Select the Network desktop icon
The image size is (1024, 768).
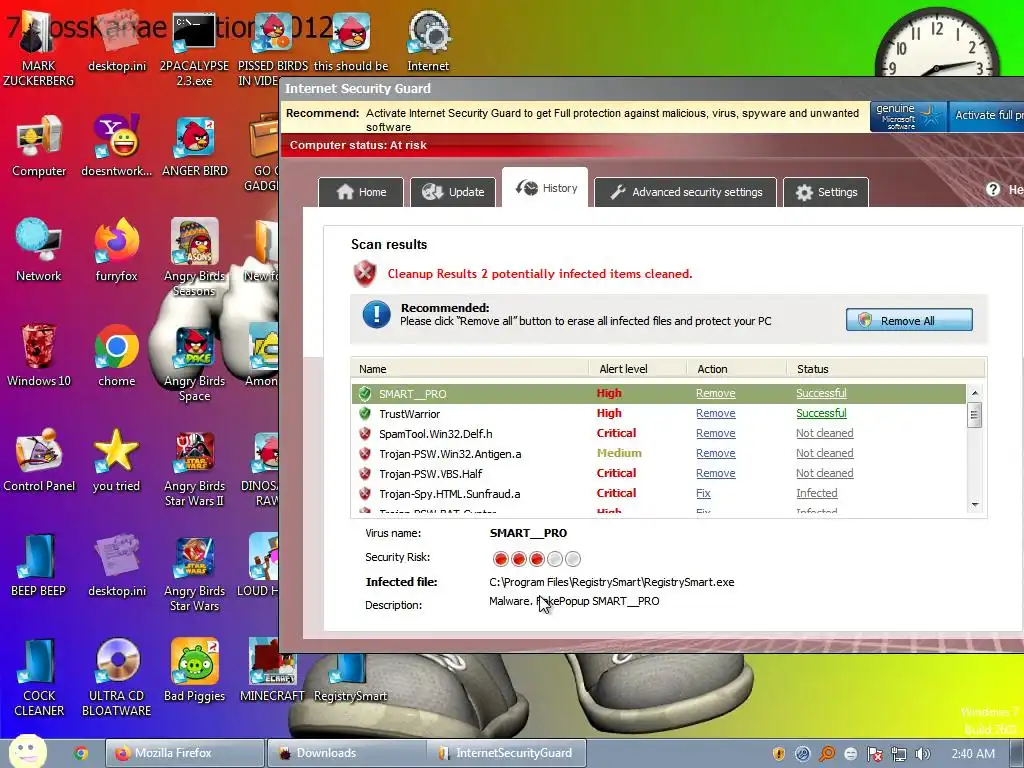[x=39, y=251]
